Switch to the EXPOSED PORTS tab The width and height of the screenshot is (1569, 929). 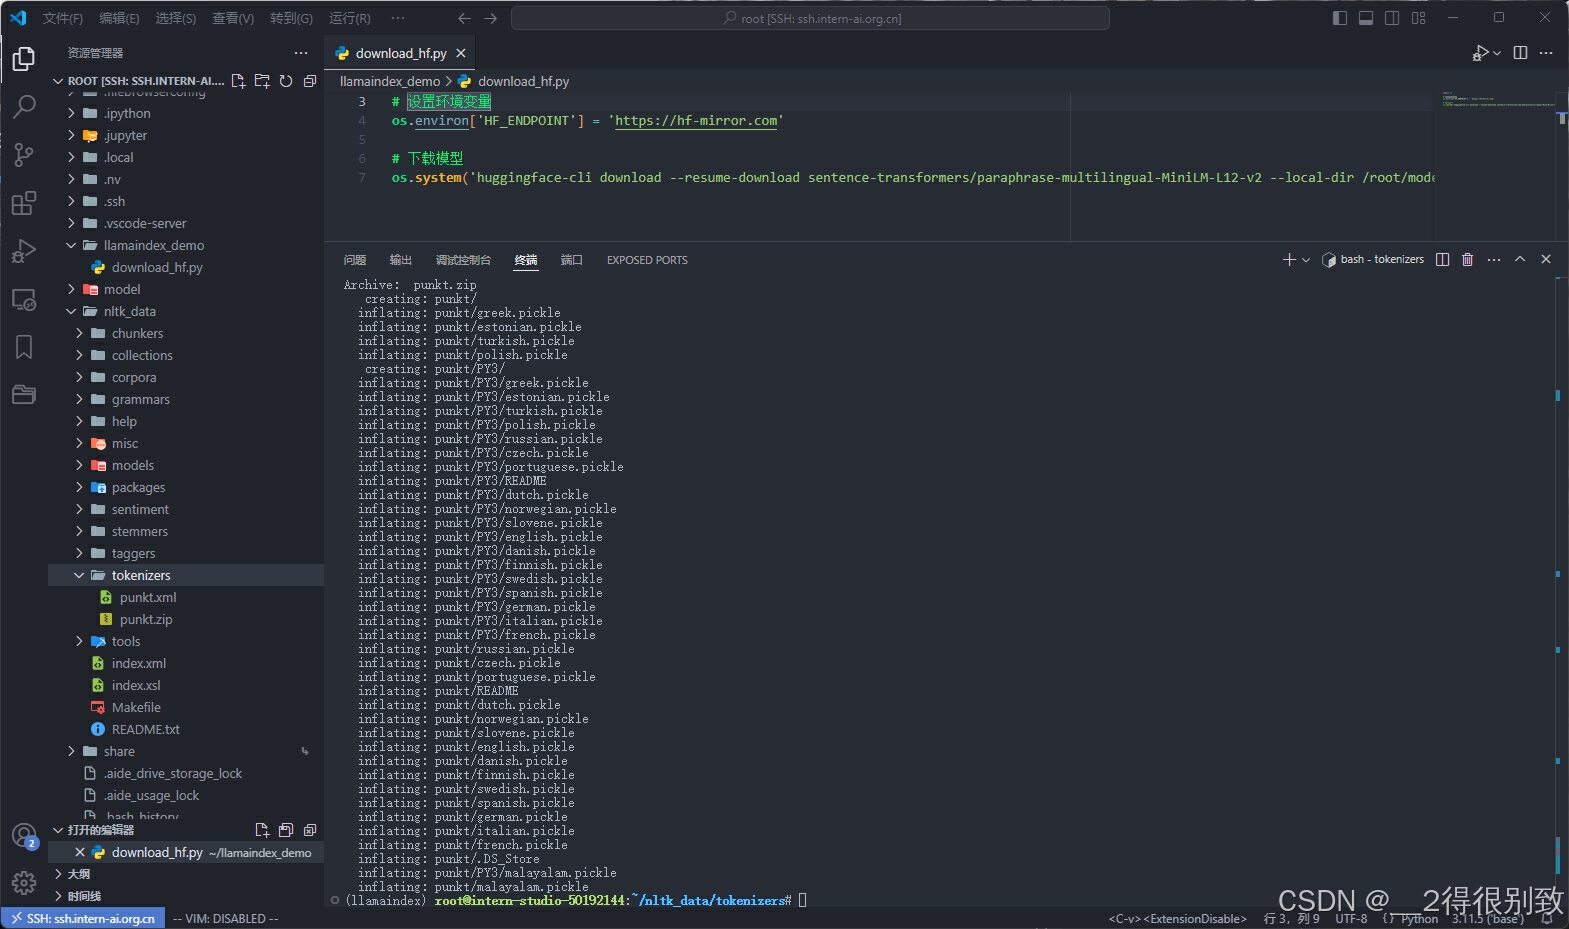click(647, 260)
